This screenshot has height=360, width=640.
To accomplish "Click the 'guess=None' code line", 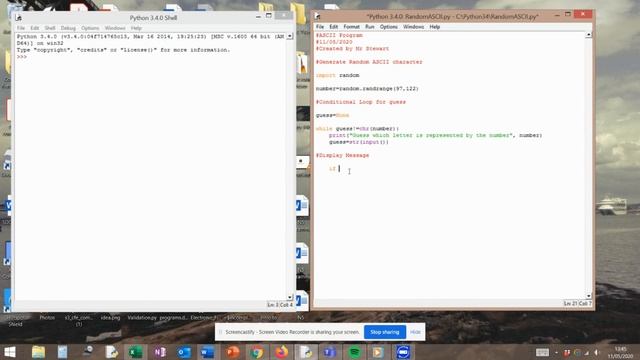I will (332, 116).
